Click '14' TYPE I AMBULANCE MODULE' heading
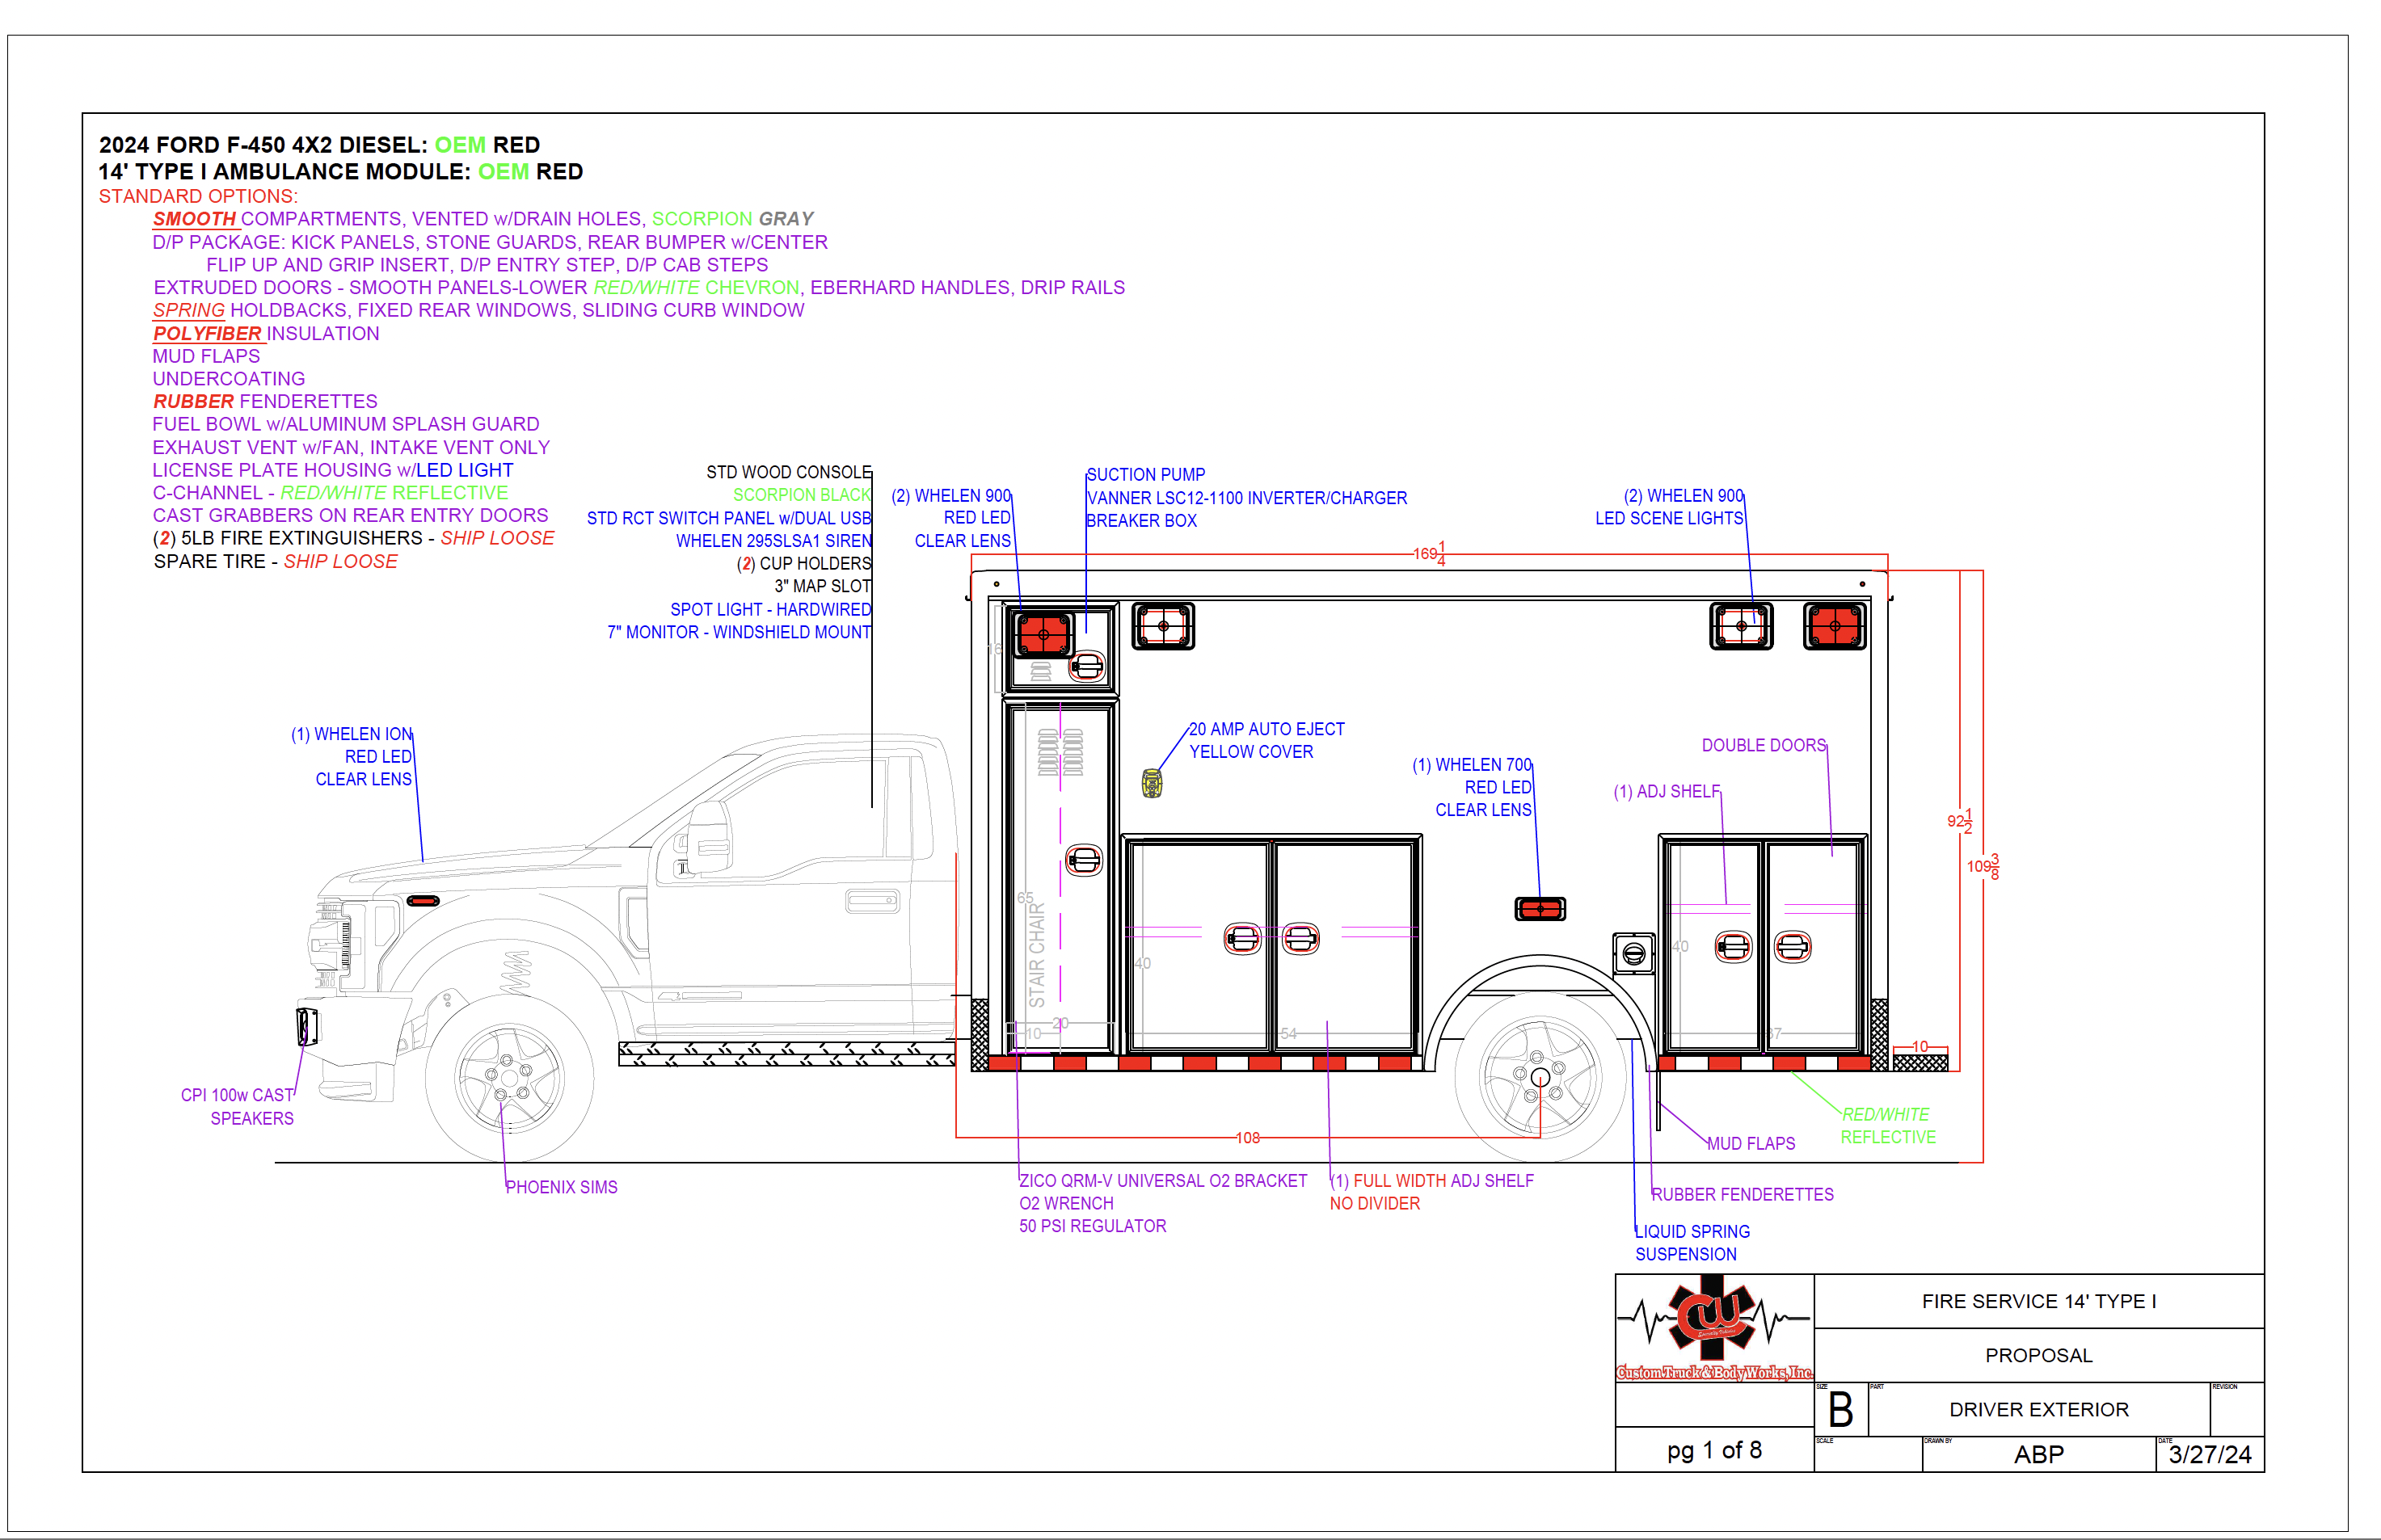 [x=340, y=172]
